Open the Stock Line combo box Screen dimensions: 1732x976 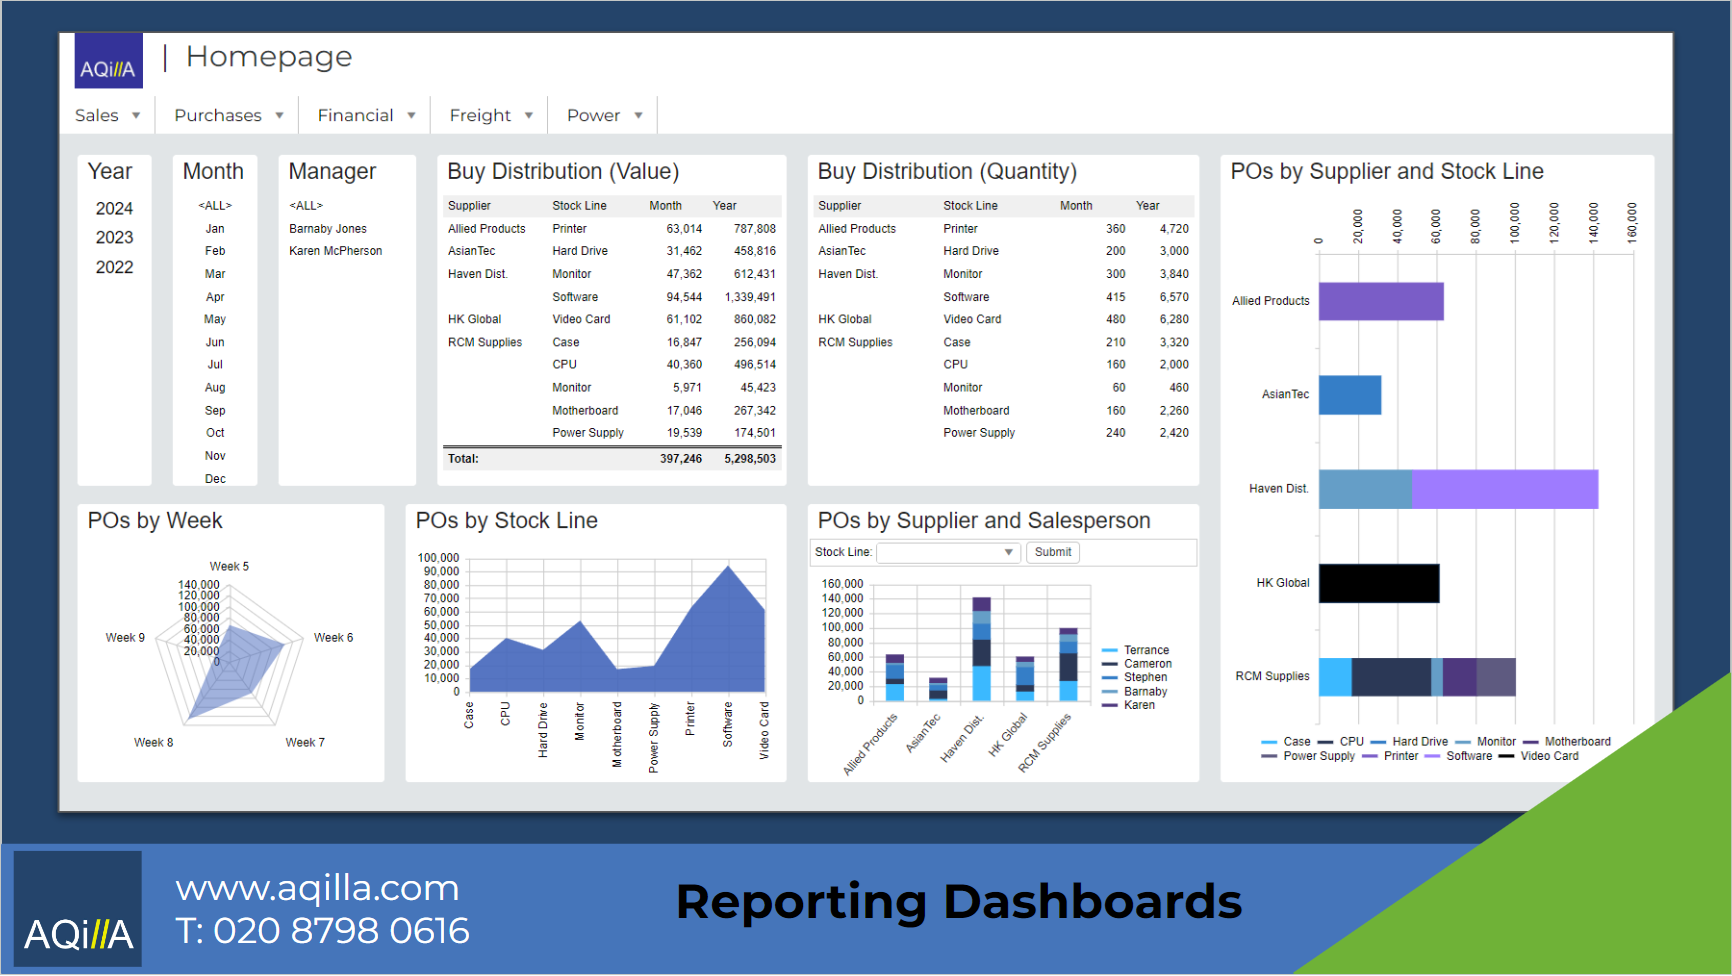[948, 552]
